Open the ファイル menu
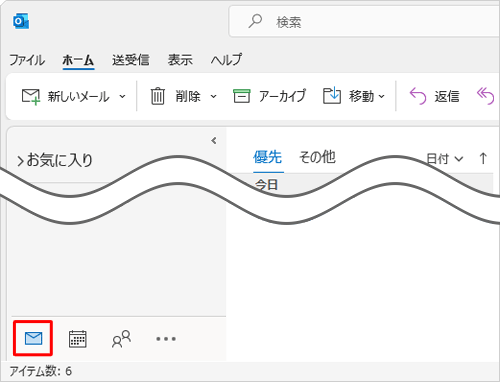The image size is (500, 382). point(27,60)
